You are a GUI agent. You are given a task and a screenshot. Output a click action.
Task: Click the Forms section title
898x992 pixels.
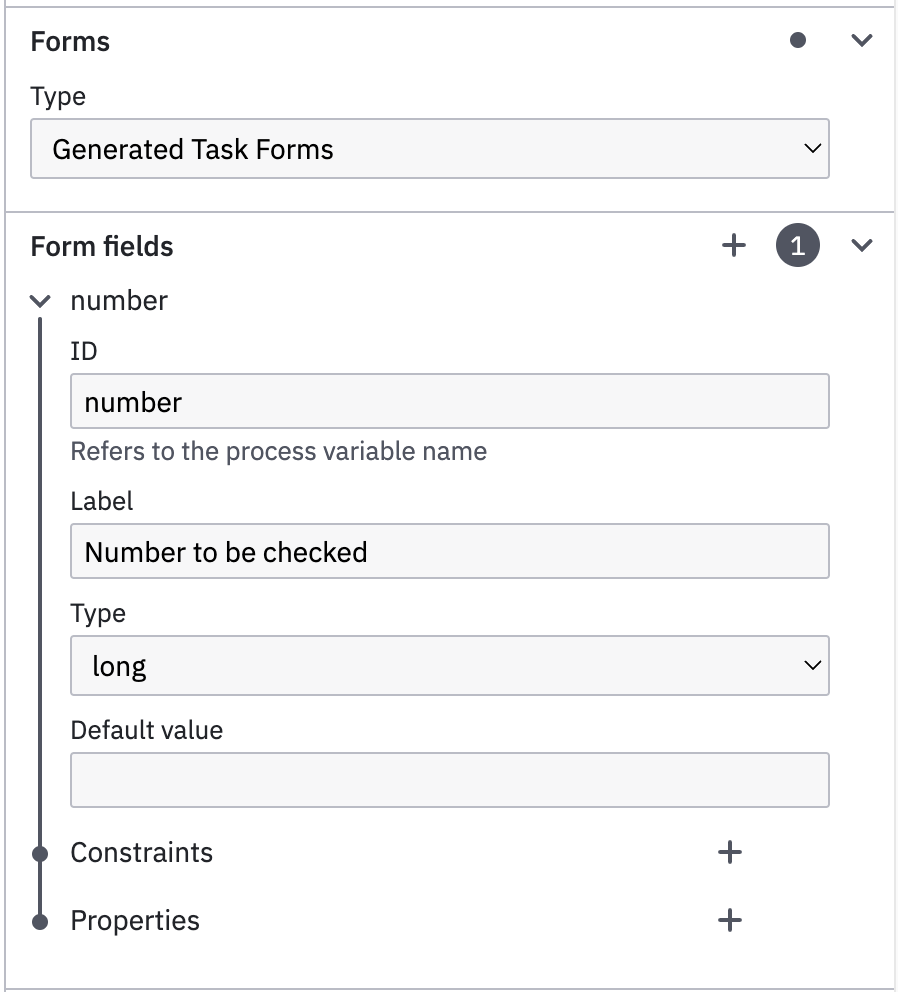pos(70,42)
